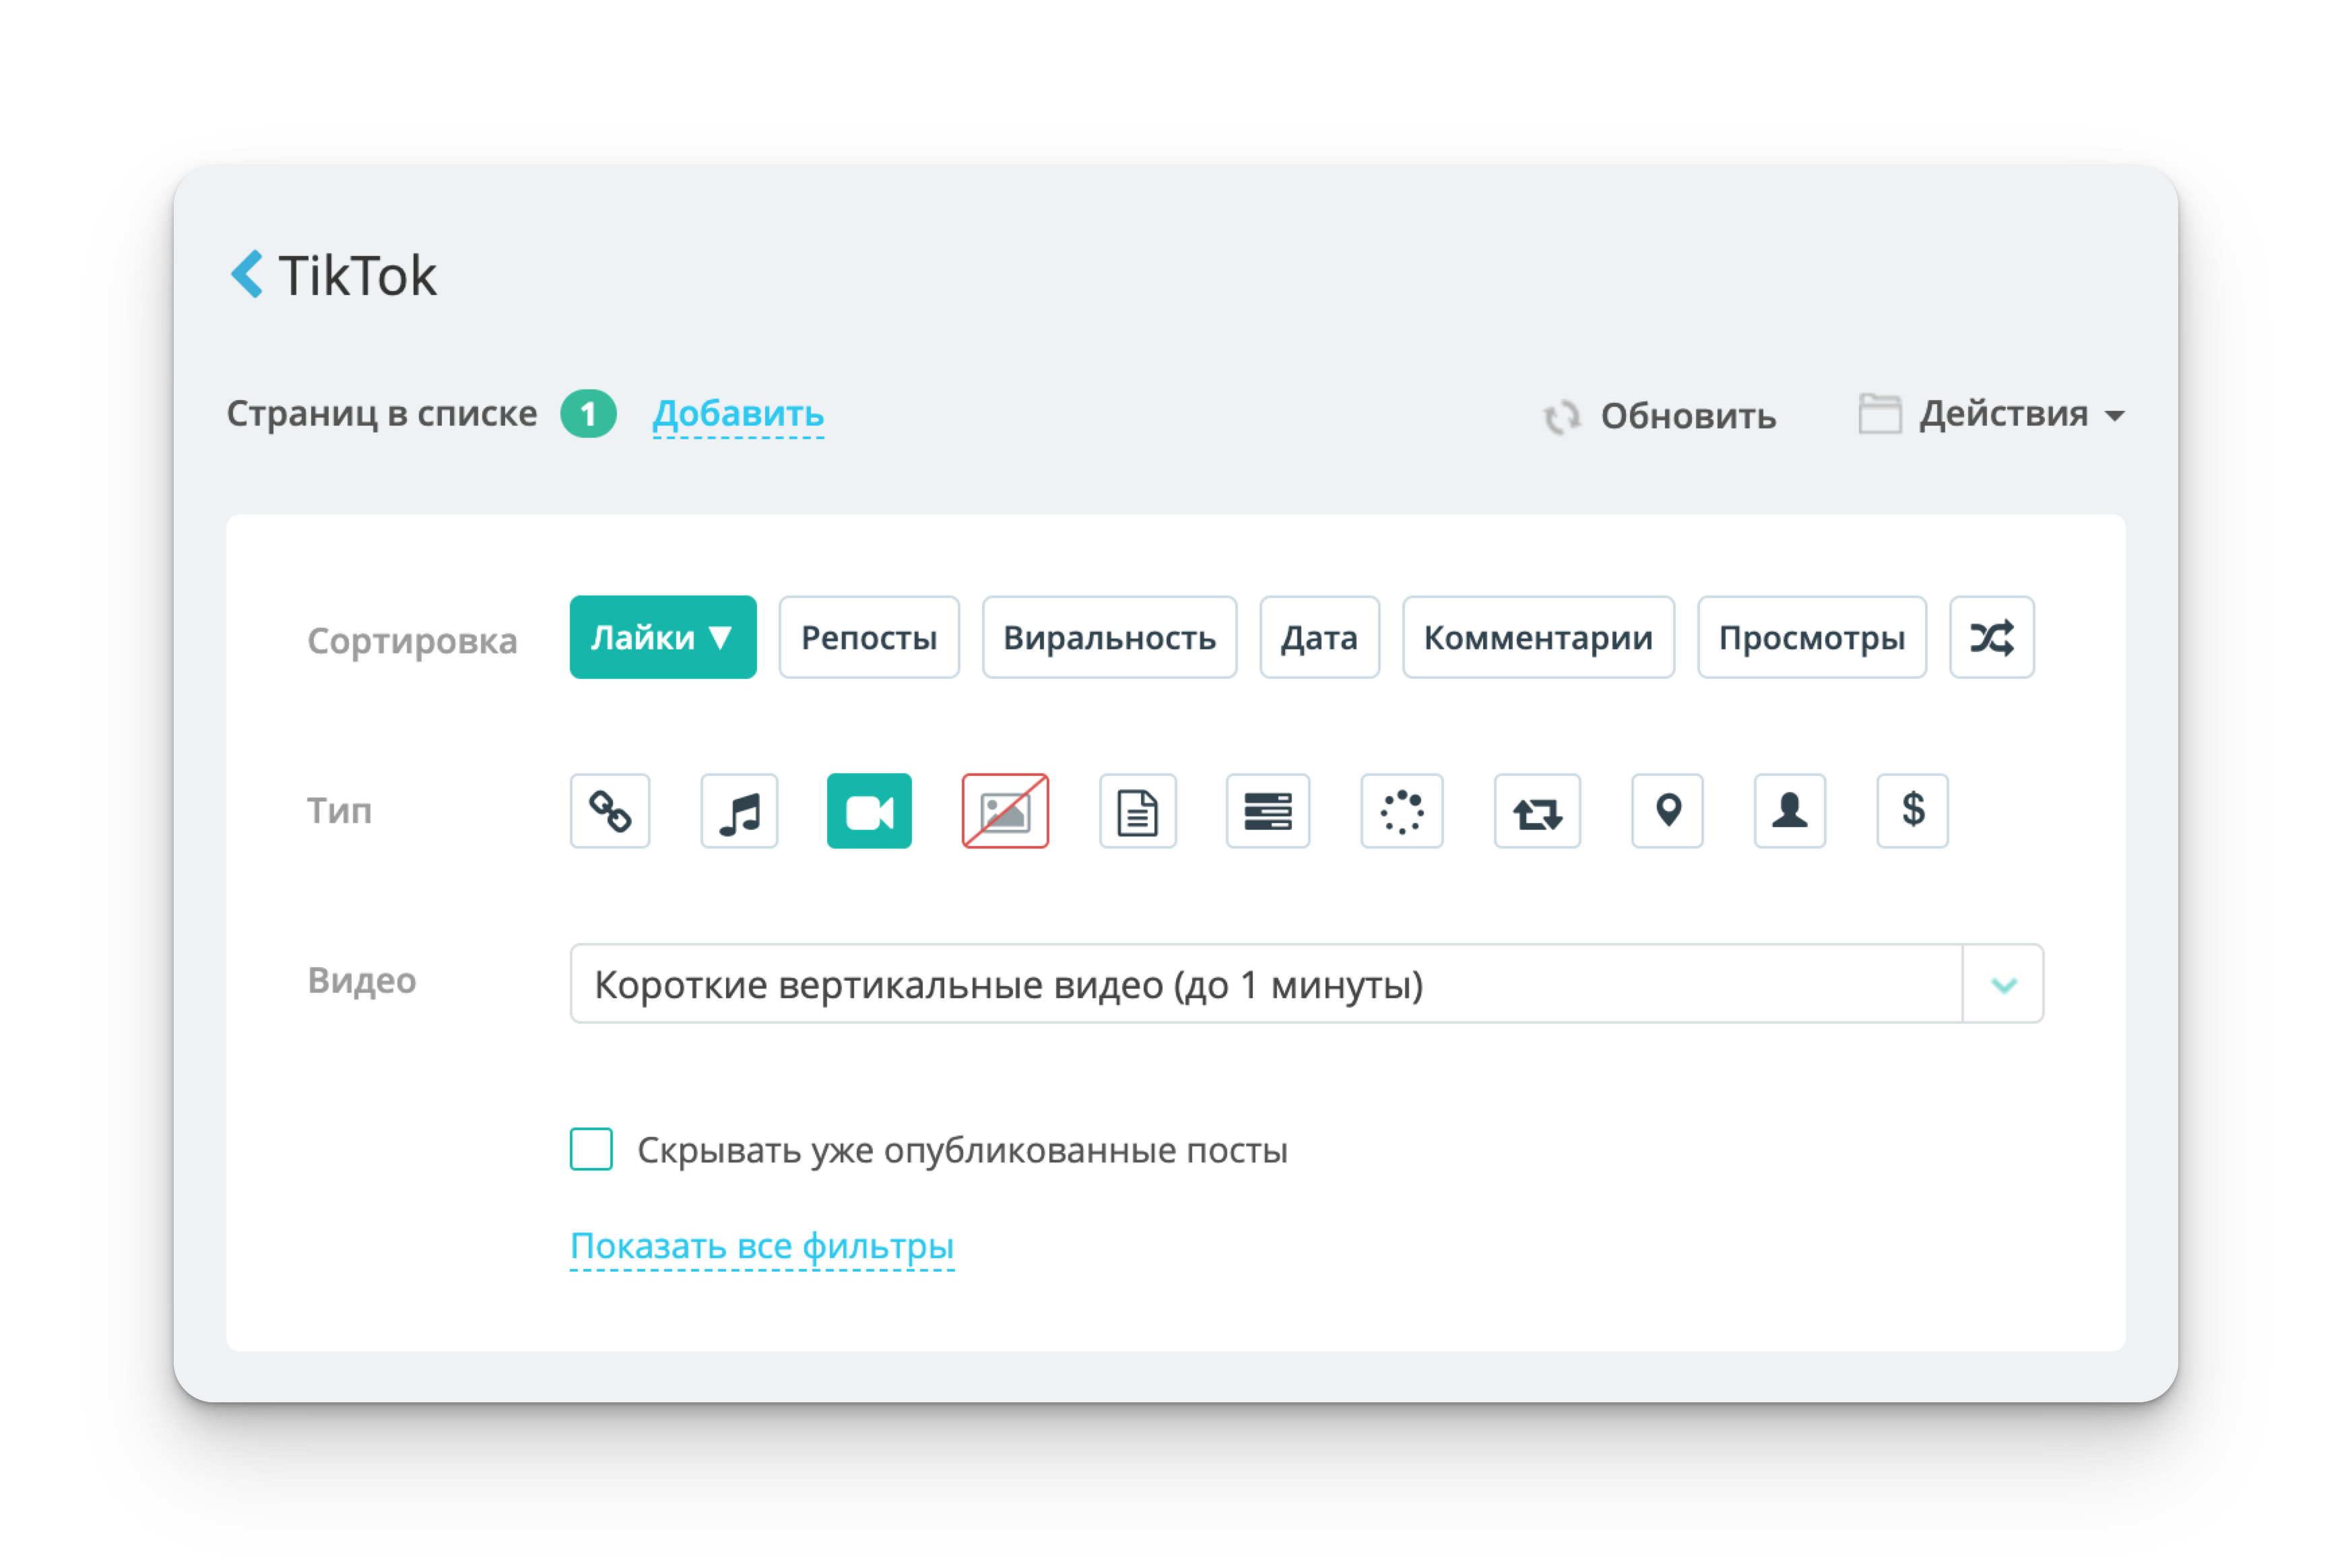Switch sorting to Комментарии
The image size is (2352, 1568).
pos(1538,637)
